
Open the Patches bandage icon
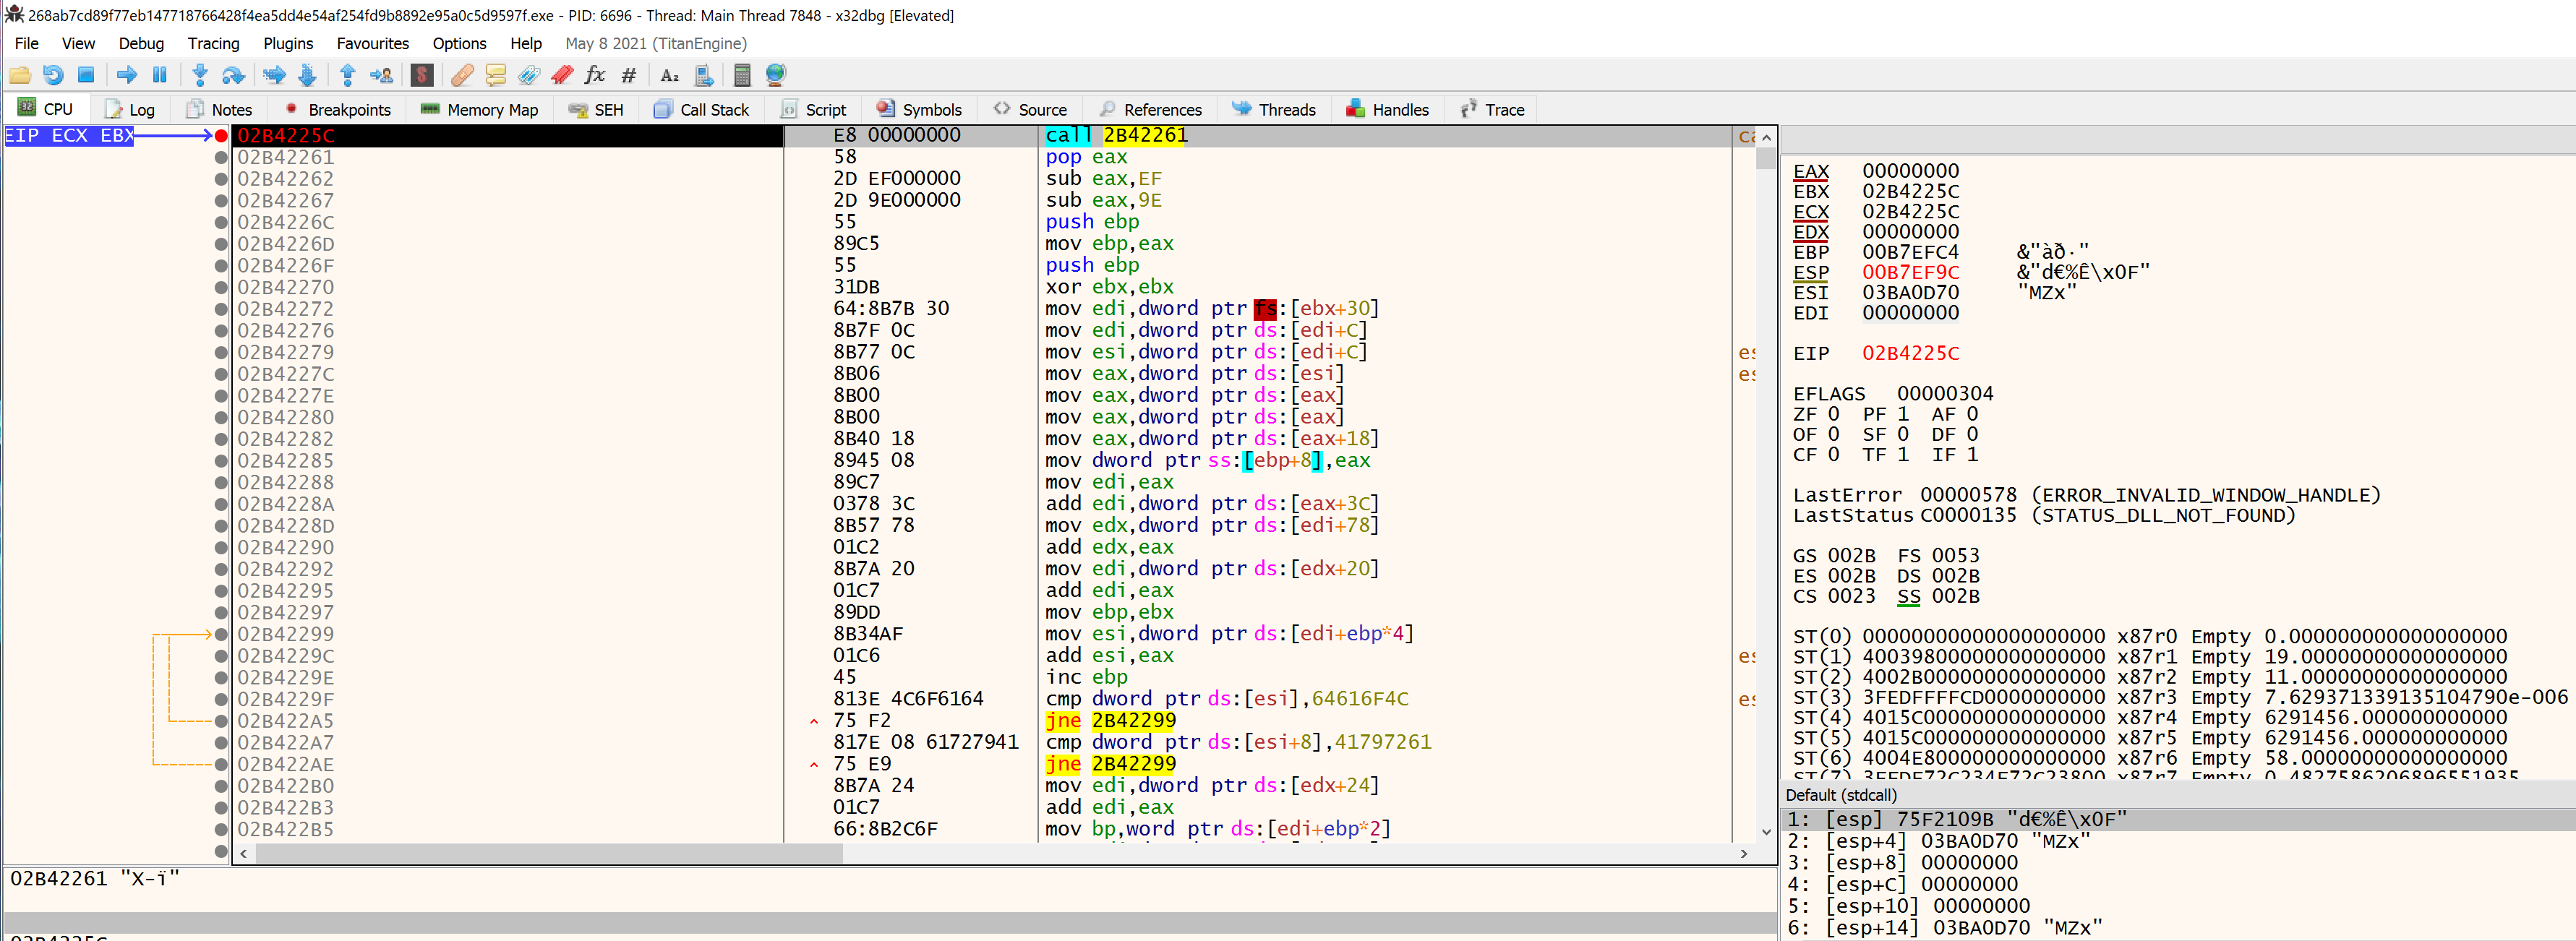[x=462, y=75]
